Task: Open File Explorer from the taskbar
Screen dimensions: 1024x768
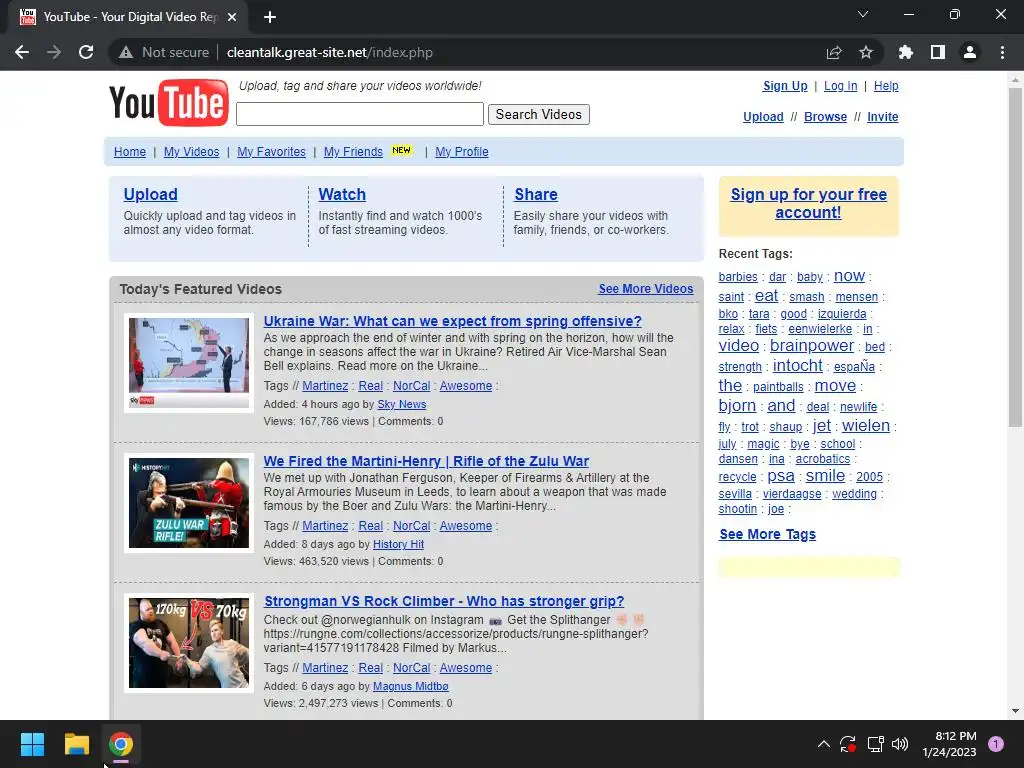Action: click(x=76, y=744)
